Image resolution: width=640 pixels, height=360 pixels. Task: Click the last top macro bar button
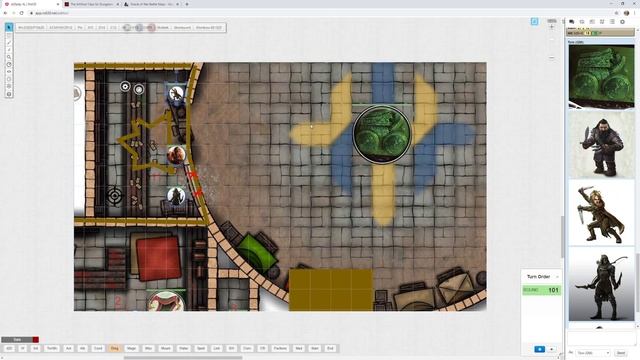pyautogui.click(x=209, y=27)
